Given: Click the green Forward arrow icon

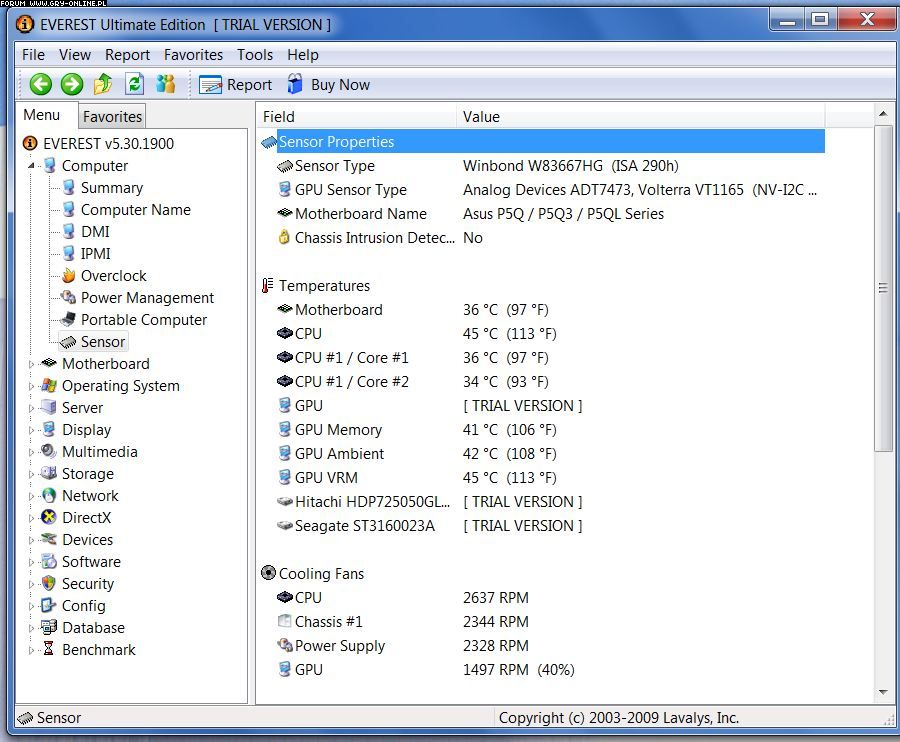Looking at the screenshot, I should click(72, 84).
